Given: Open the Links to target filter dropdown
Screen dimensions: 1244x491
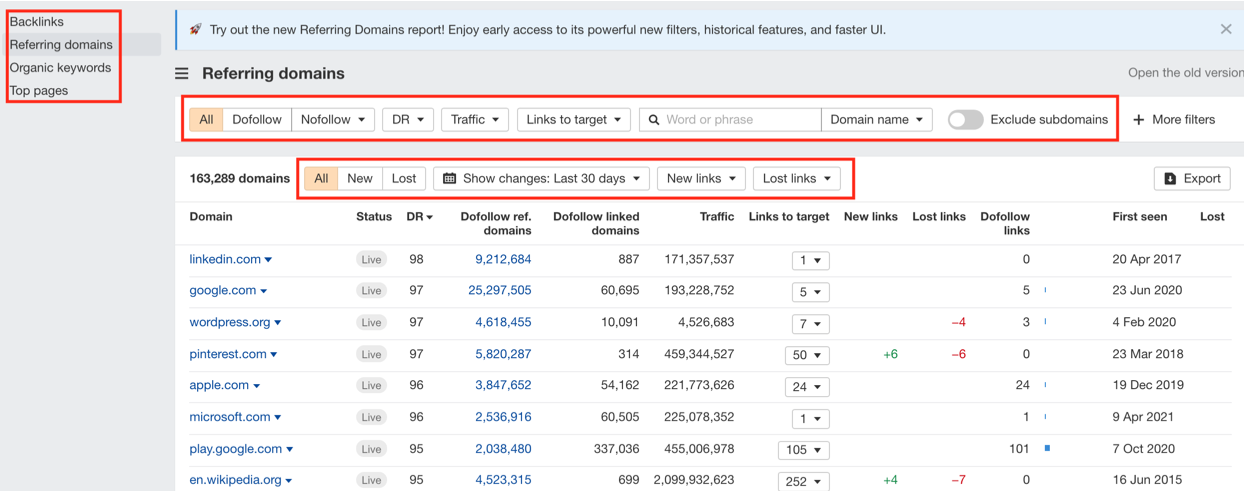Looking at the screenshot, I should [x=574, y=120].
